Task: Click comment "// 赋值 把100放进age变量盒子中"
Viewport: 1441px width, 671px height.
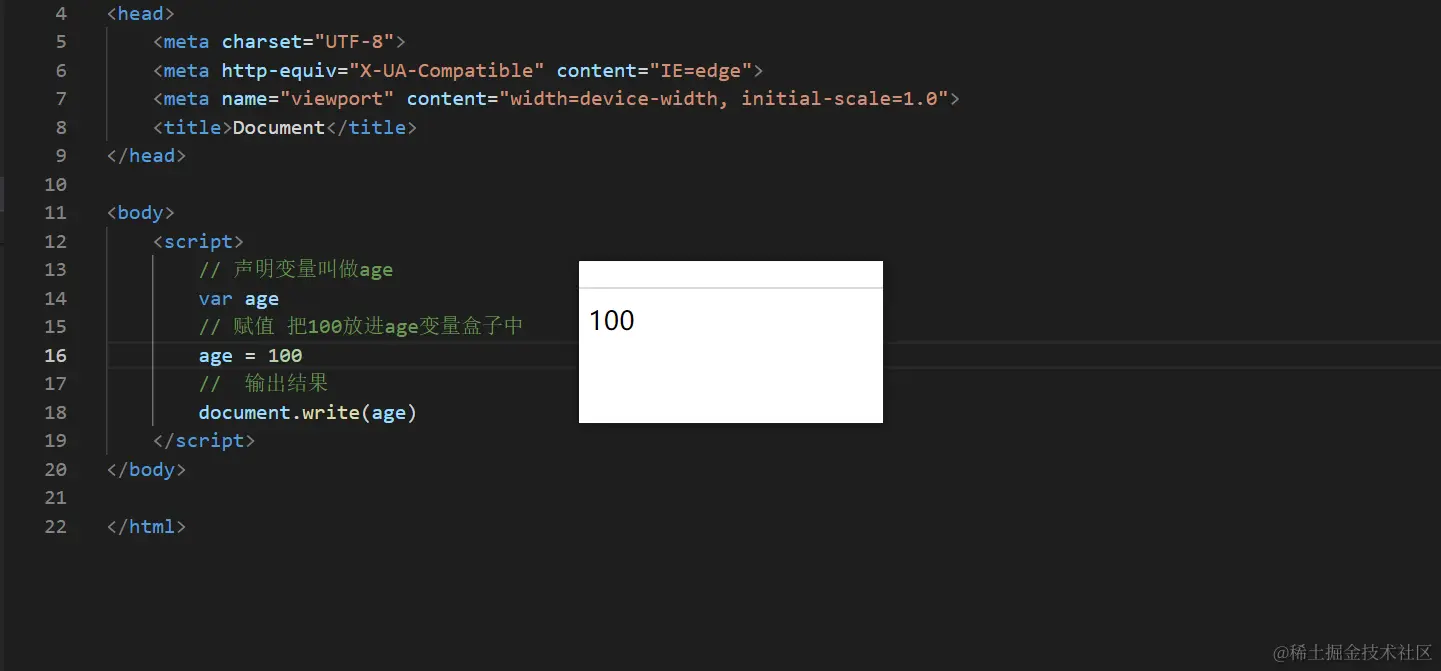Action: click(361, 327)
